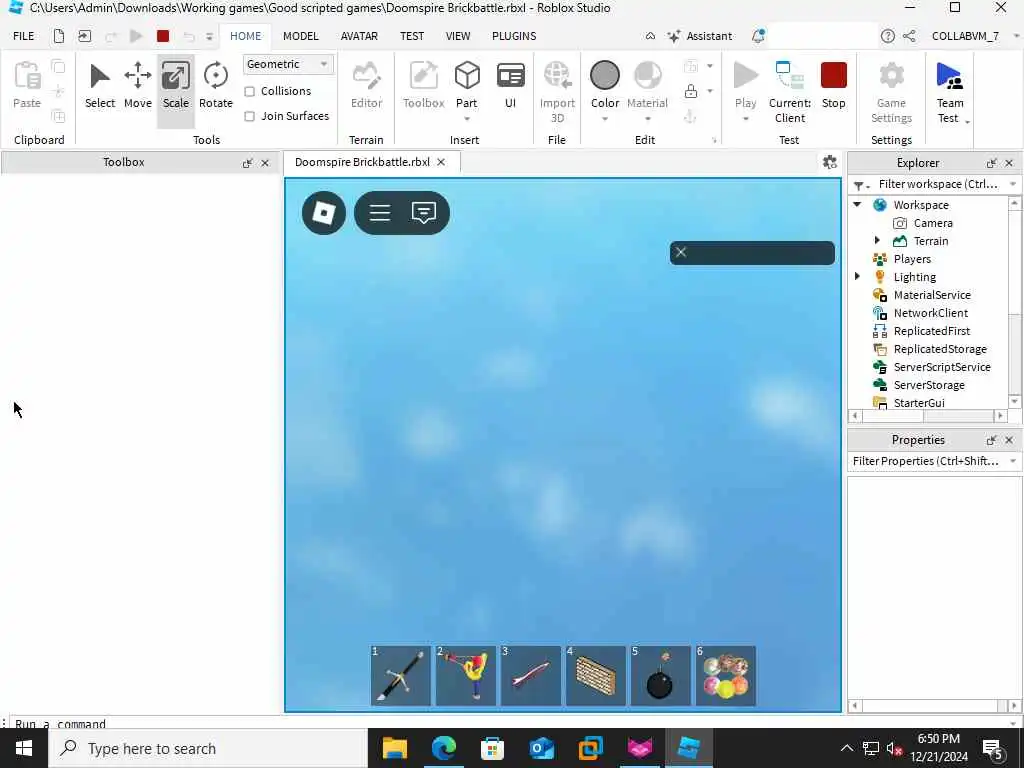Select the brick wall tool in slot 4
The image size is (1024, 768).
[596, 676]
